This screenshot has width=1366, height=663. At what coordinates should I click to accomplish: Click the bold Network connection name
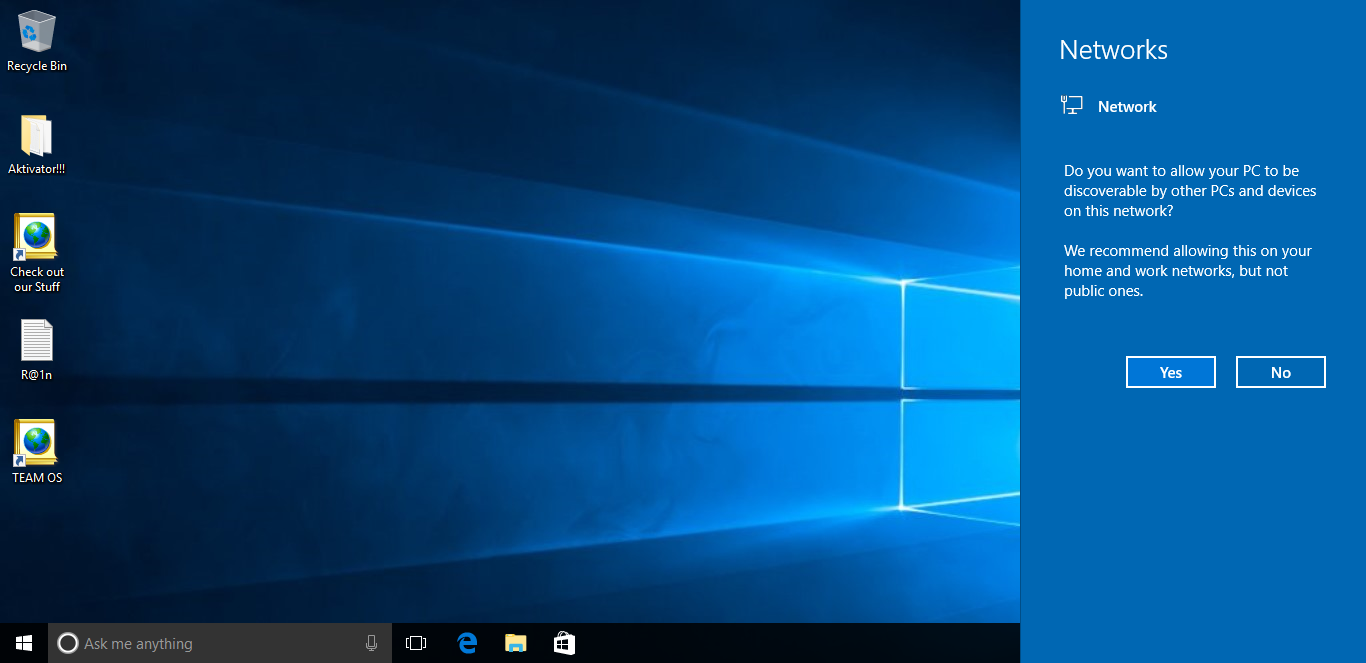tap(1127, 107)
